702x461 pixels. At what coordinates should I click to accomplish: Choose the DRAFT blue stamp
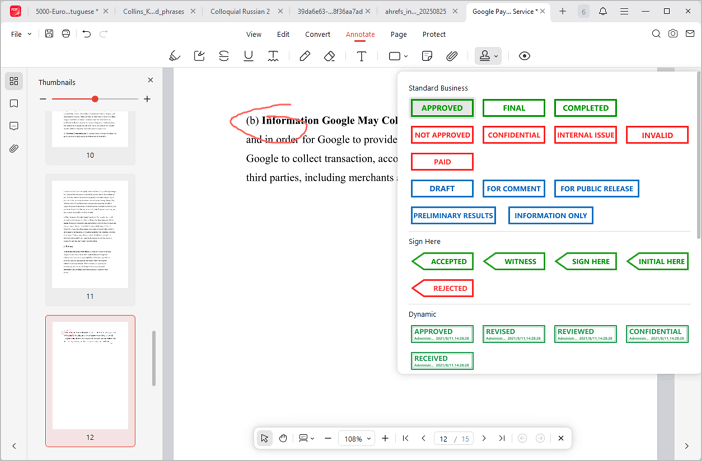(443, 188)
